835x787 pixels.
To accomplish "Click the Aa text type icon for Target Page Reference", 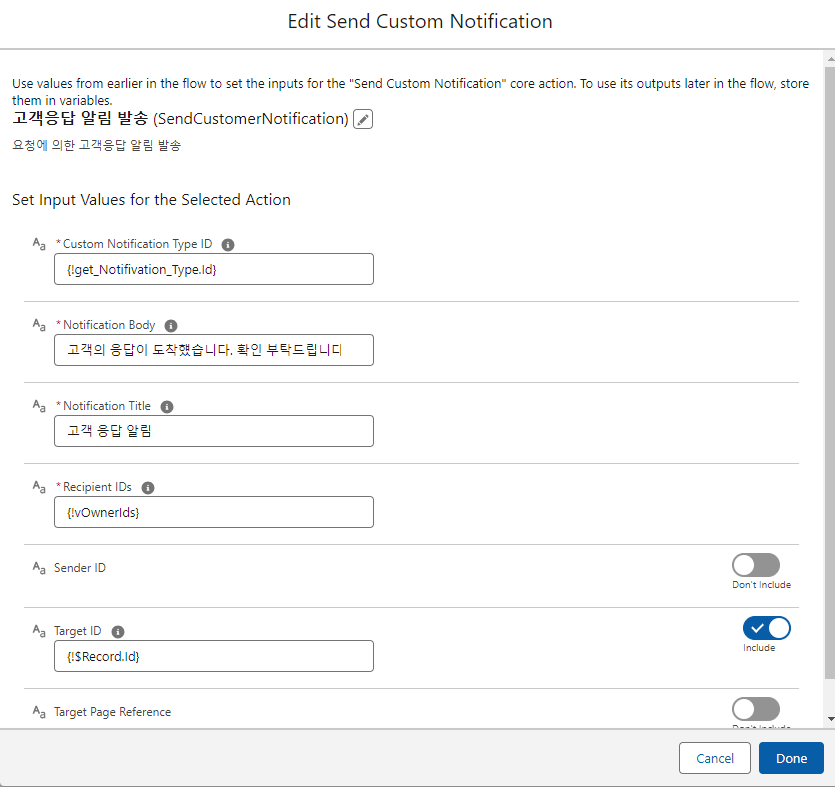I will pyautogui.click(x=39, y=712).
